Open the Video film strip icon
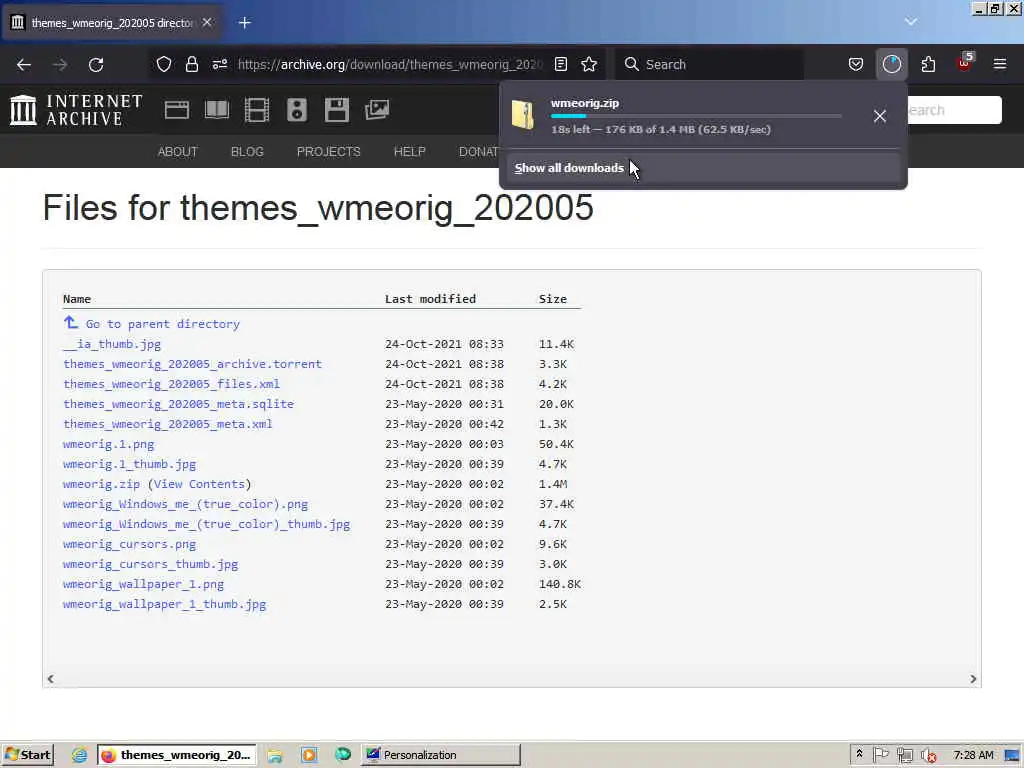 (257, 110)
